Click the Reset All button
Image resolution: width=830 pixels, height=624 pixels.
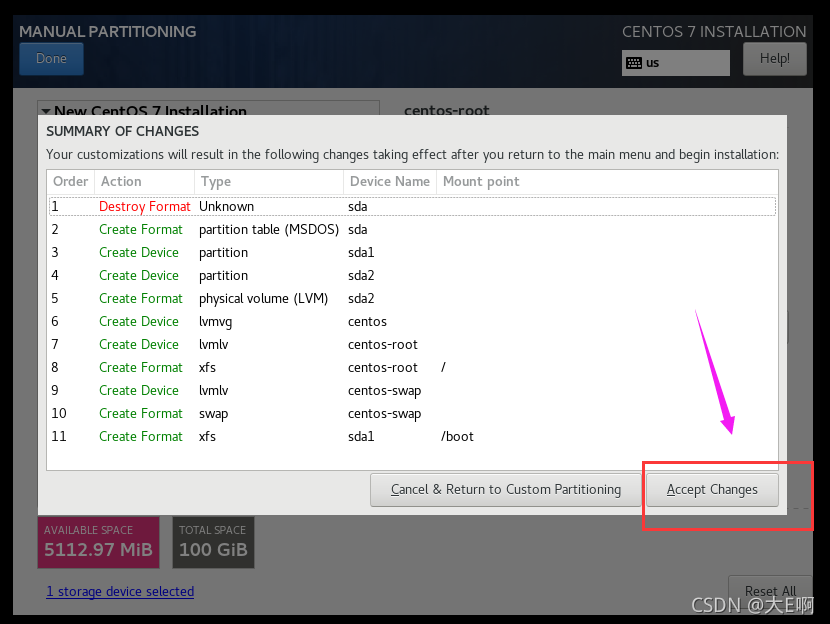(770, 591)
